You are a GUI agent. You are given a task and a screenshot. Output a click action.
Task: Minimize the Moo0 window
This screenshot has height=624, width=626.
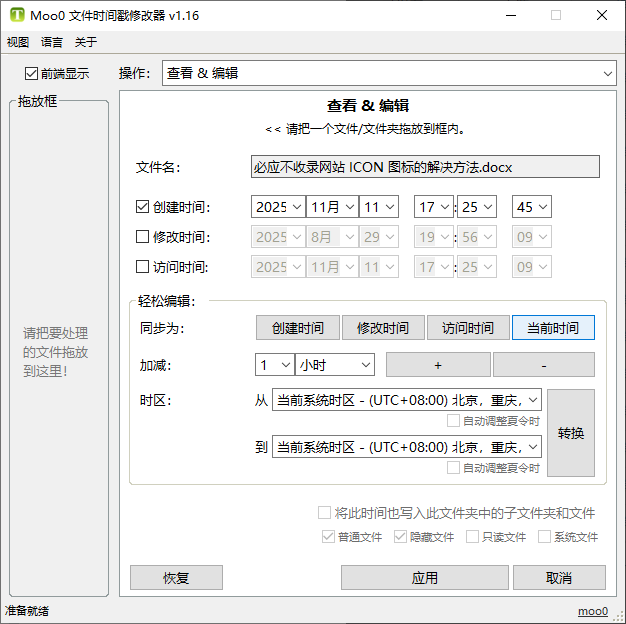(x=511, y=15)
